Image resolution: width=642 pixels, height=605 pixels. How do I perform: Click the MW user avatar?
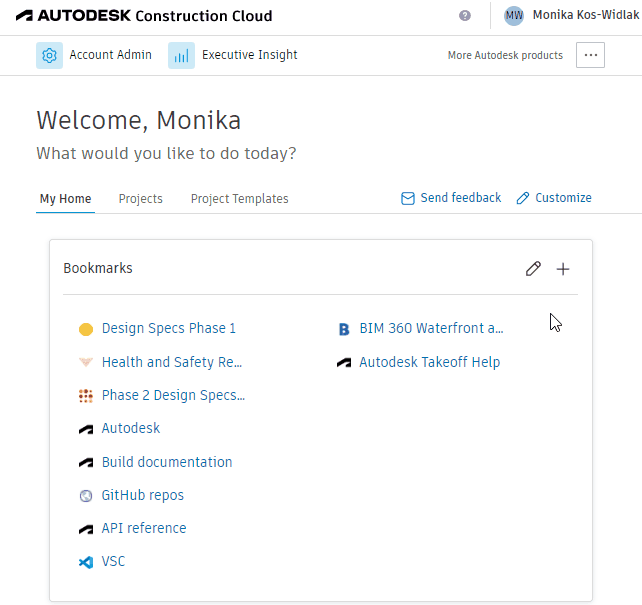514,16
